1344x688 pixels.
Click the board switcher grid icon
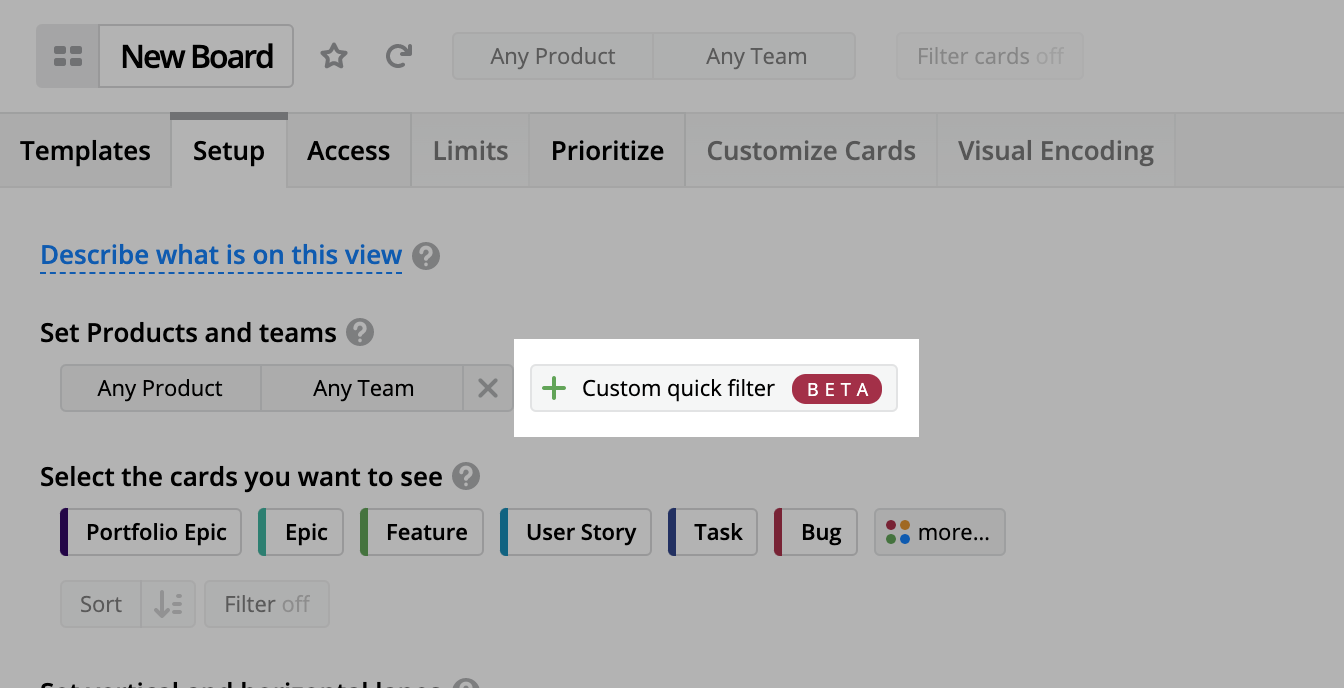point(68,56)
